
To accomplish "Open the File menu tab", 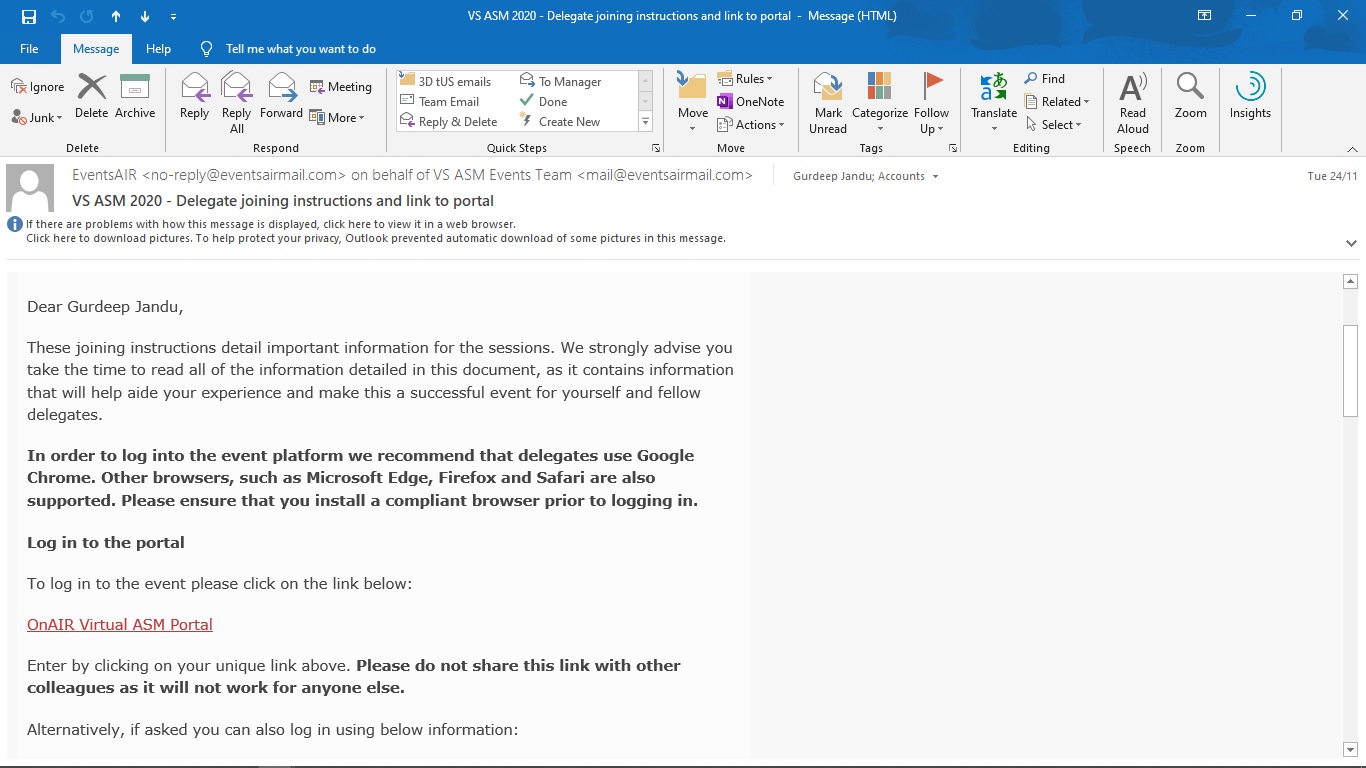I will [x=29, y=49].
